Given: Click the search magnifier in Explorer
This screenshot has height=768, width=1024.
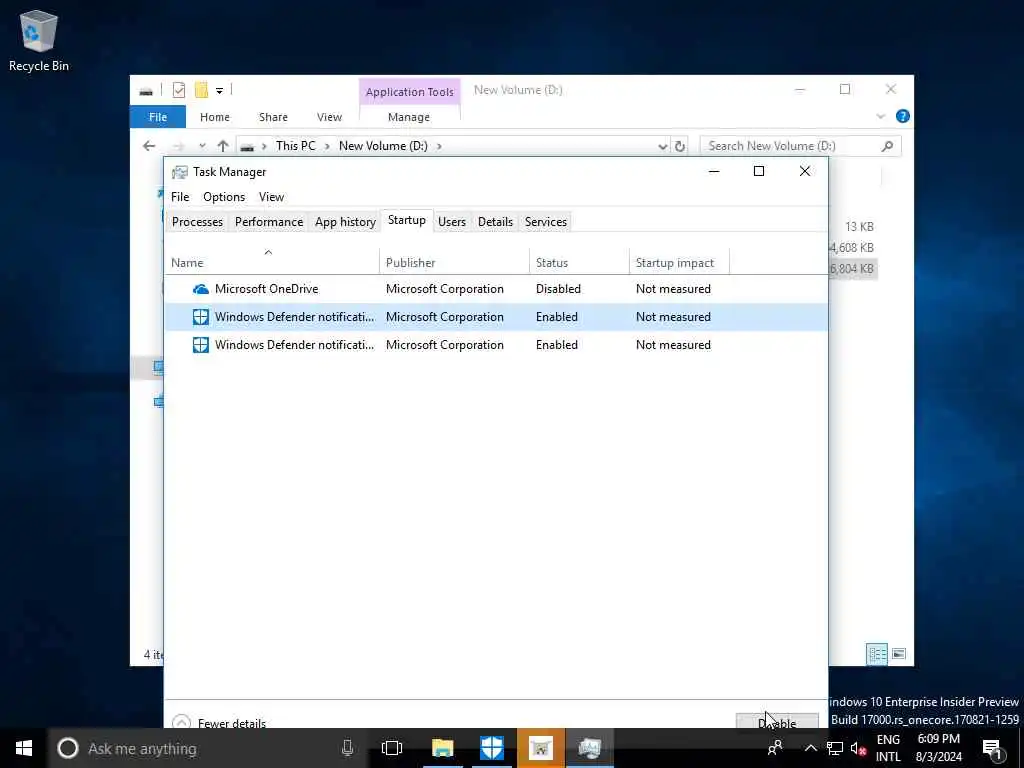Looking at the screenshot, I should point(887,146).
